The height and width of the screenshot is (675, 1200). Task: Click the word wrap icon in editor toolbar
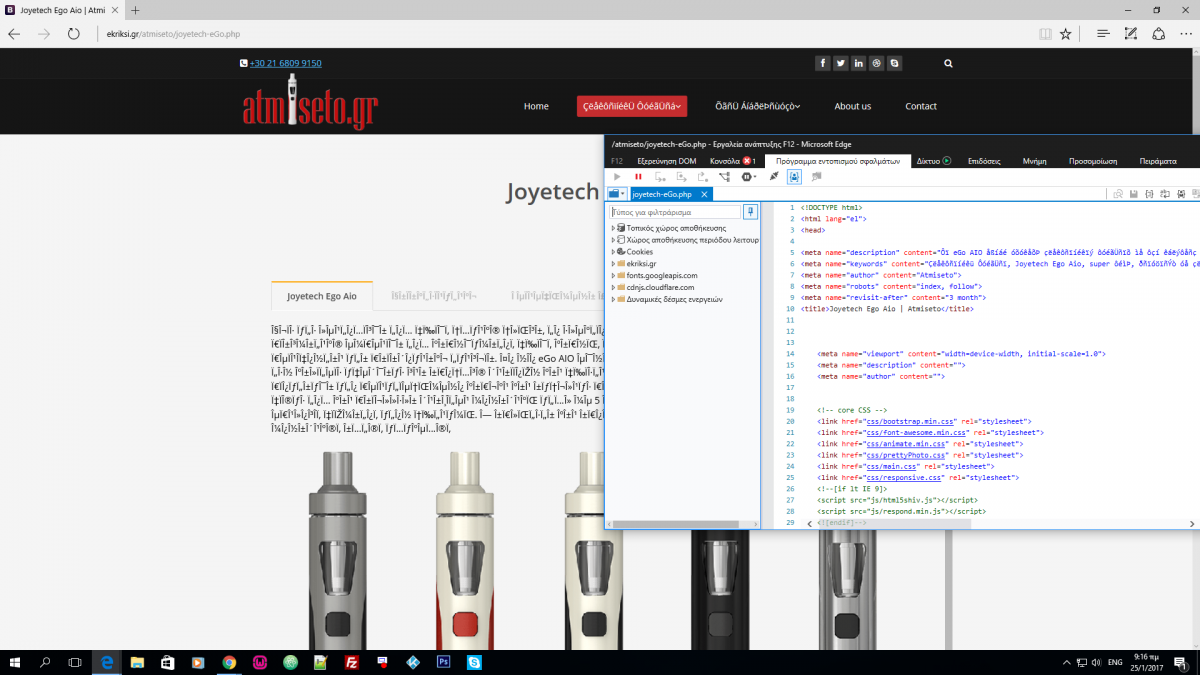[x=1165, y=194]
